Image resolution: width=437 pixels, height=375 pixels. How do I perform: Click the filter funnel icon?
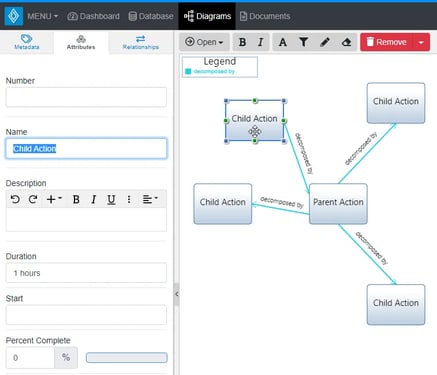[303, 42]
